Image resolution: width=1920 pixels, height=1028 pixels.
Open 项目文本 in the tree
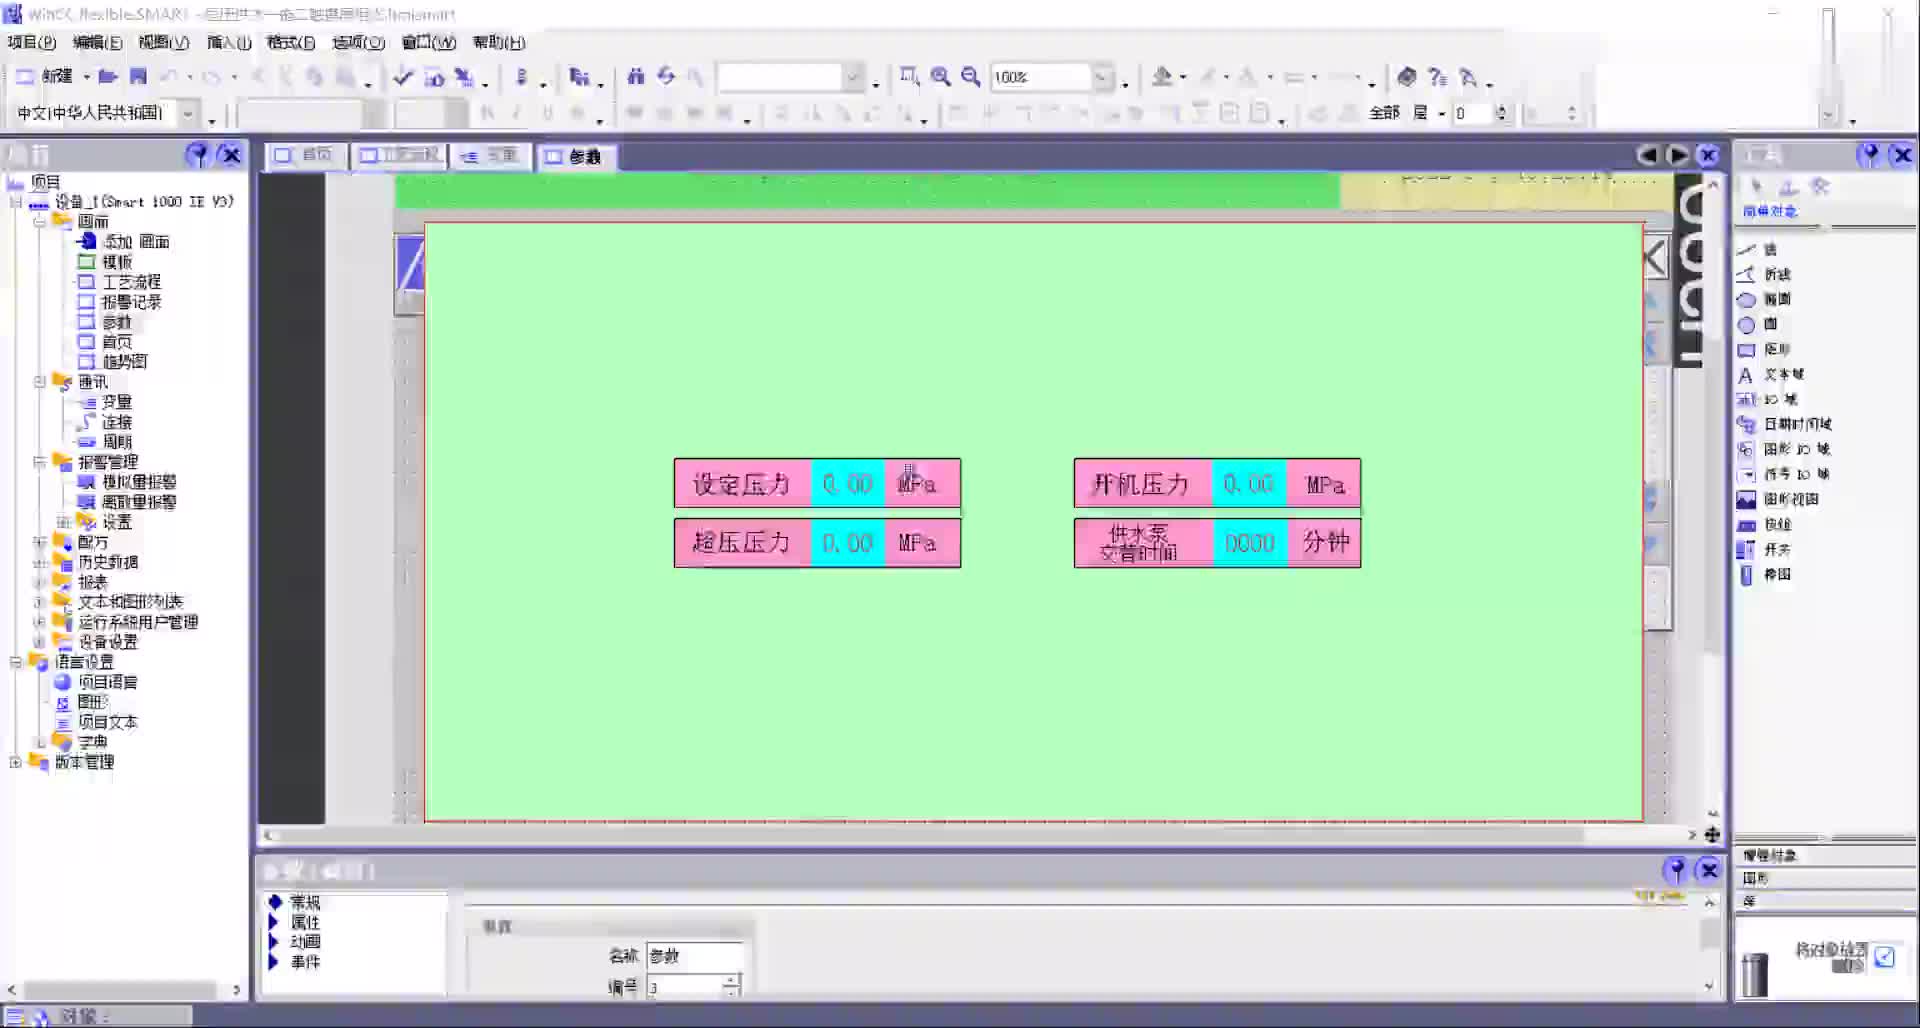[96, 721]
